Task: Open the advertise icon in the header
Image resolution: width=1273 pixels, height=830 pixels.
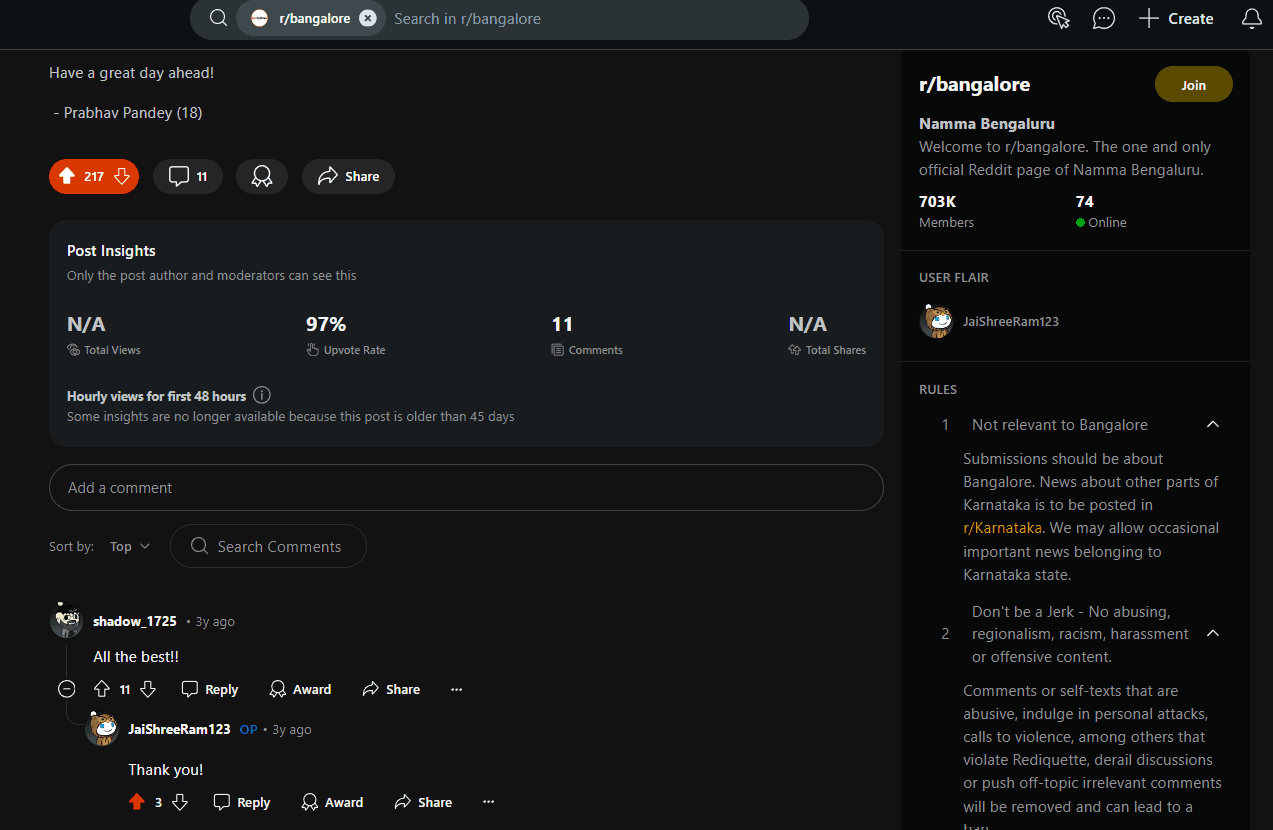Action: click(x=1058, y=18)
